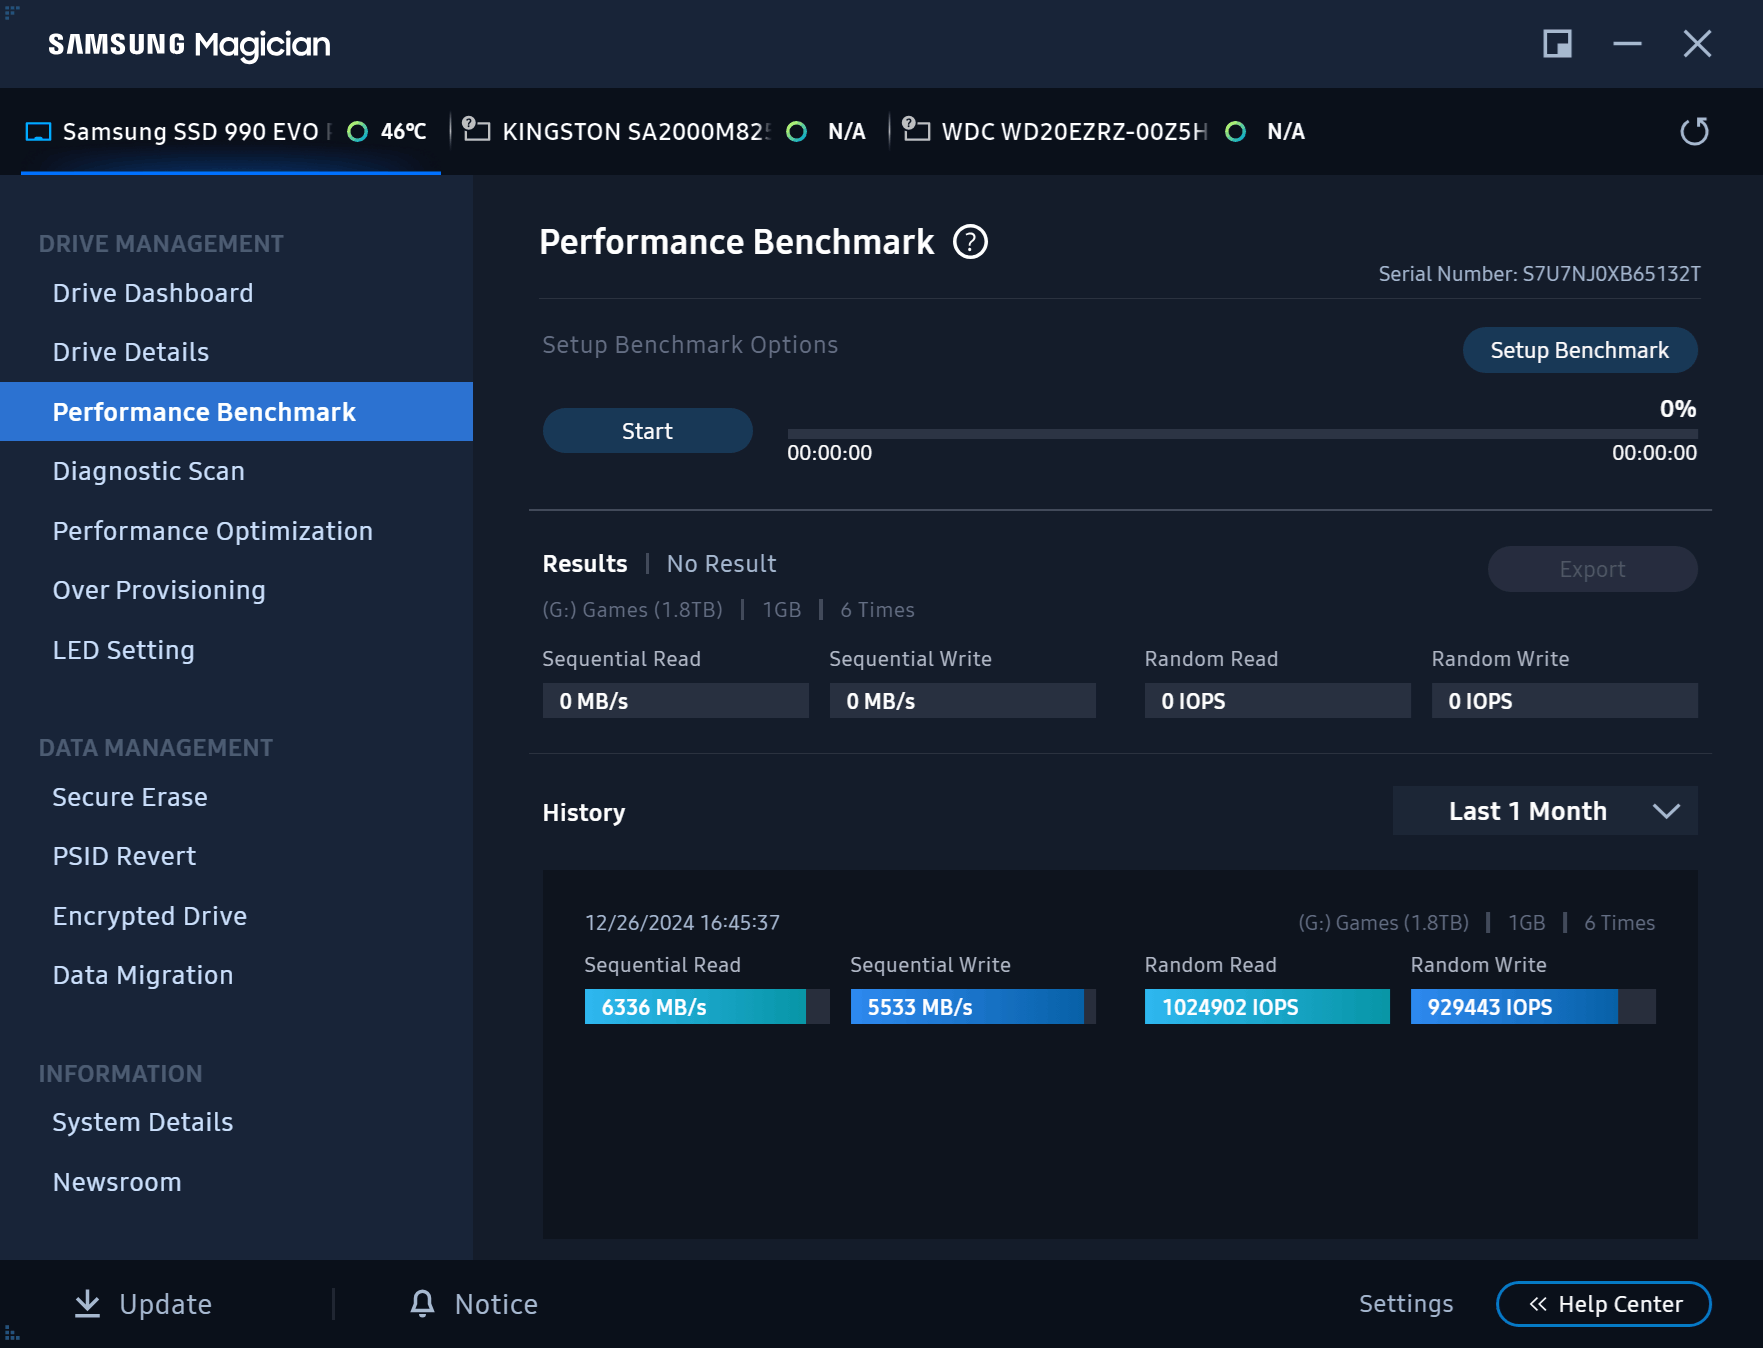Click the WDC drive icon
The height and width of the screenshot is (1348, 1763).
point(916,130)
